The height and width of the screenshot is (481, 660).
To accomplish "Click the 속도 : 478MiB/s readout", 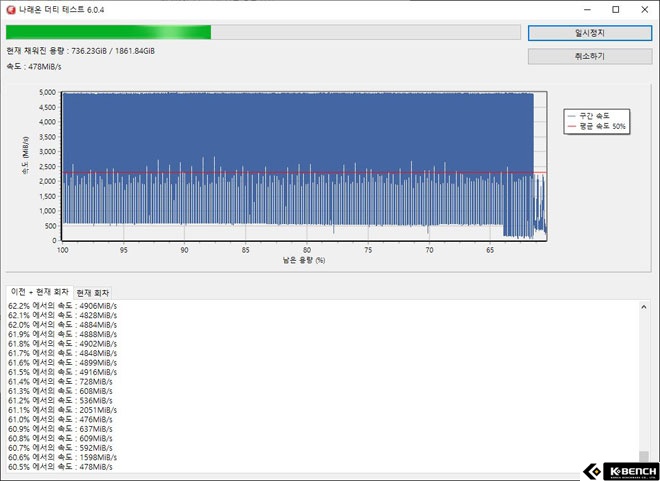I will 34,66.
